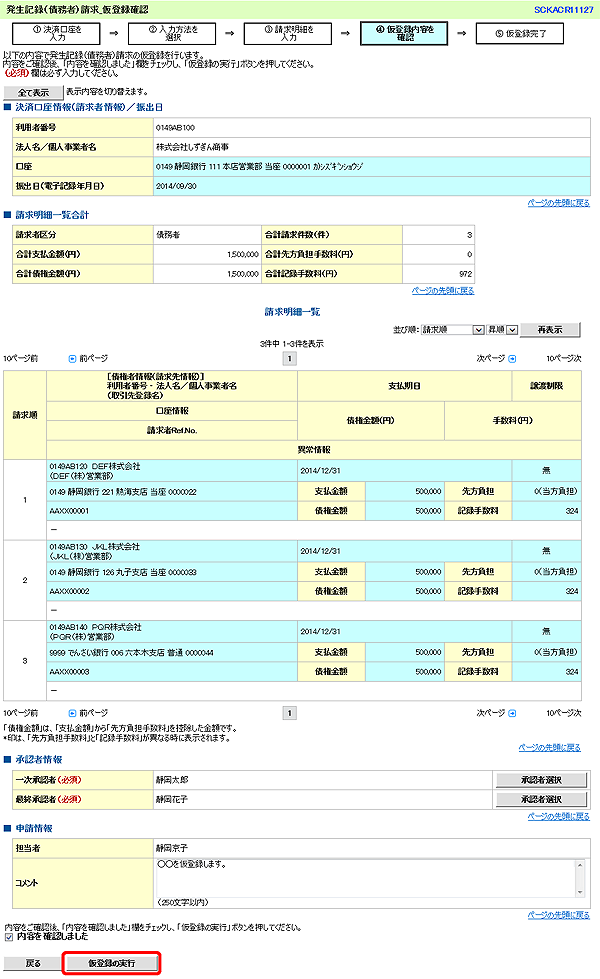Click the 請求者区分 value 債務者
This screenshot has width=600, height=979.
tap(168, 235)
